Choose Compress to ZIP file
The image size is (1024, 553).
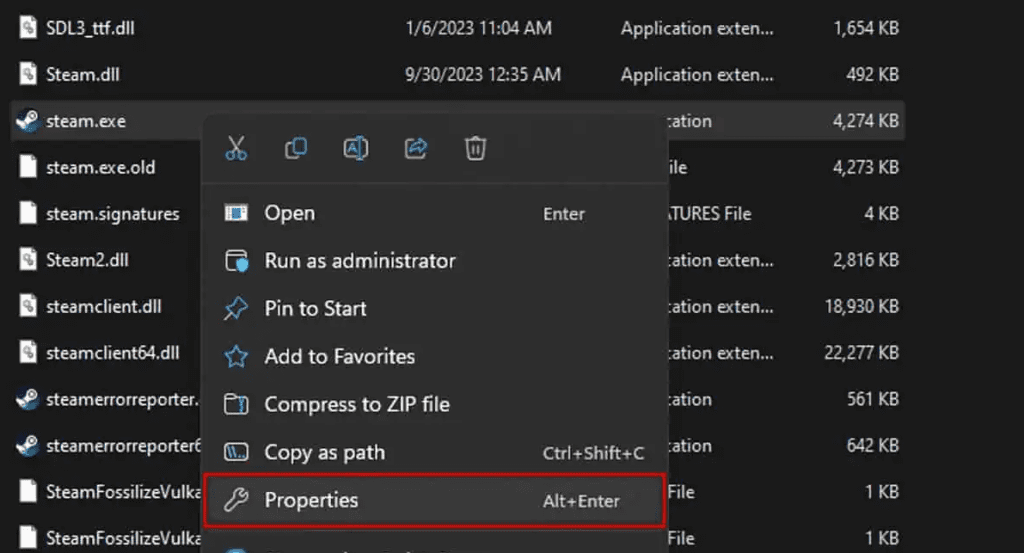[356, 405]
